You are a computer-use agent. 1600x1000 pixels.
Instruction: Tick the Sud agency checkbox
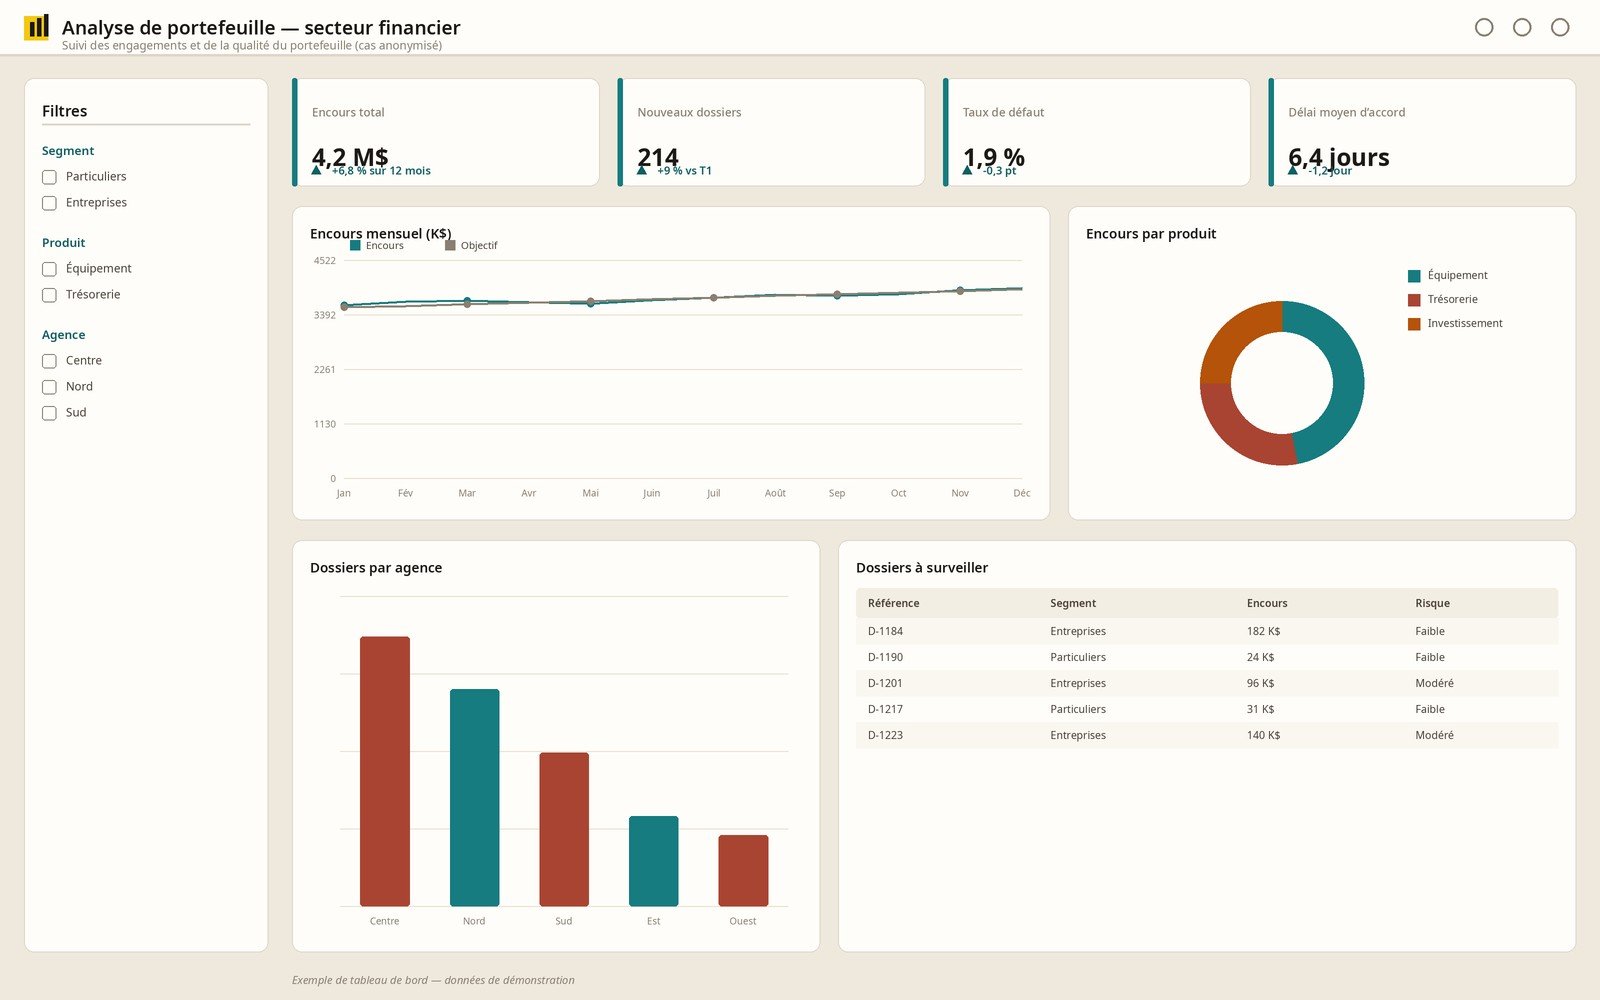(49, 413)
